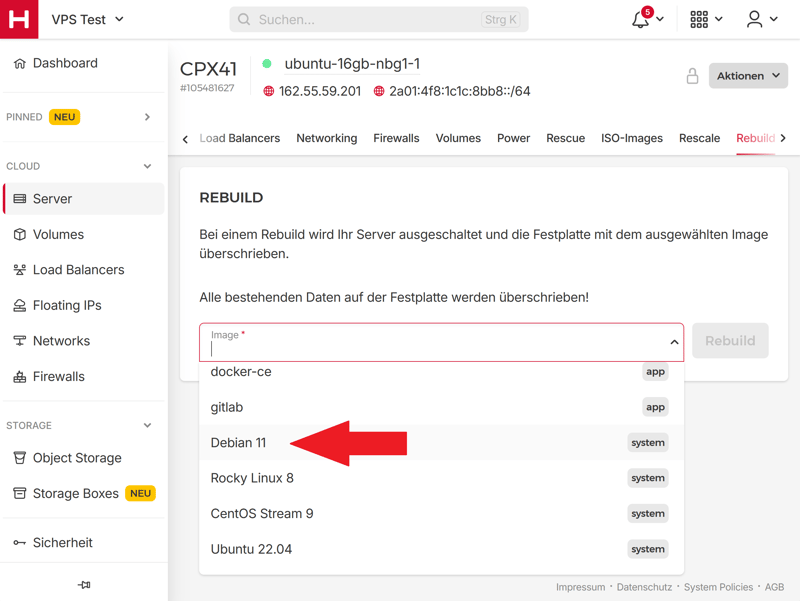
Task: Click the Suchen search field
Action: [378, 19]
